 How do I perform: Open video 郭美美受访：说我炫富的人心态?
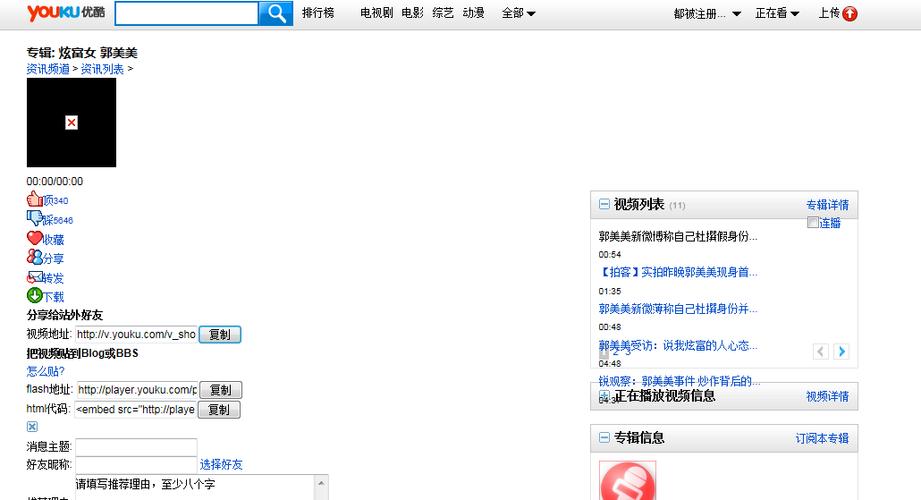pos(678,345)
